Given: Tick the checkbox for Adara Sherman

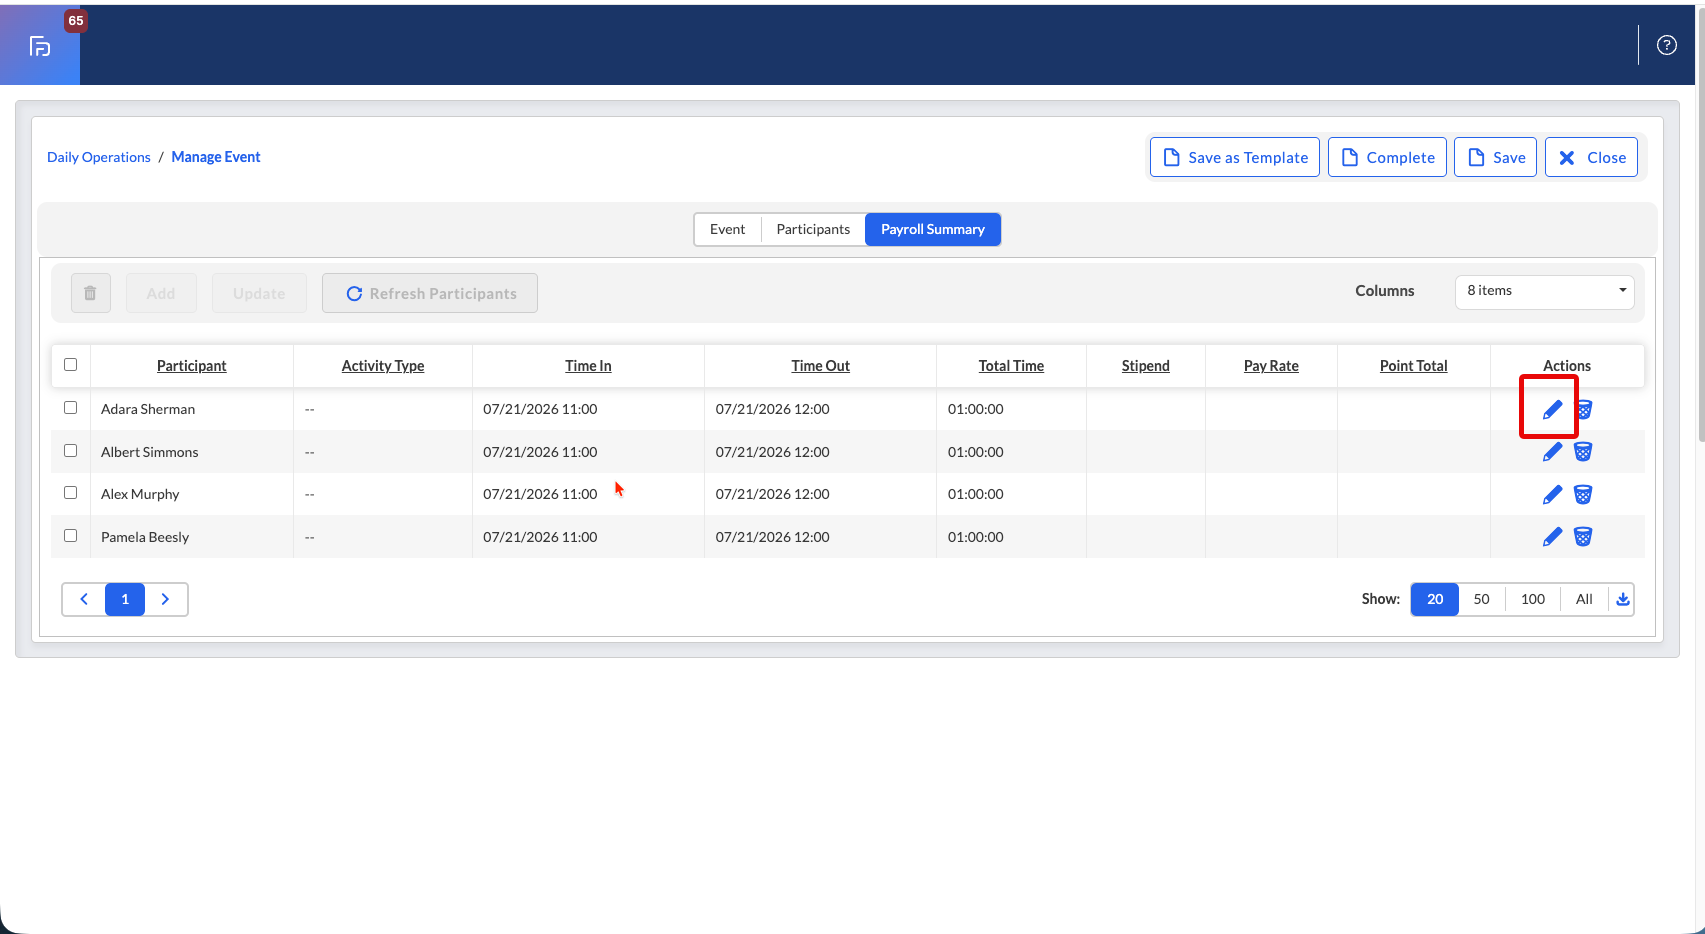Looking at the screenshot, I should click(x=70, y=408).
